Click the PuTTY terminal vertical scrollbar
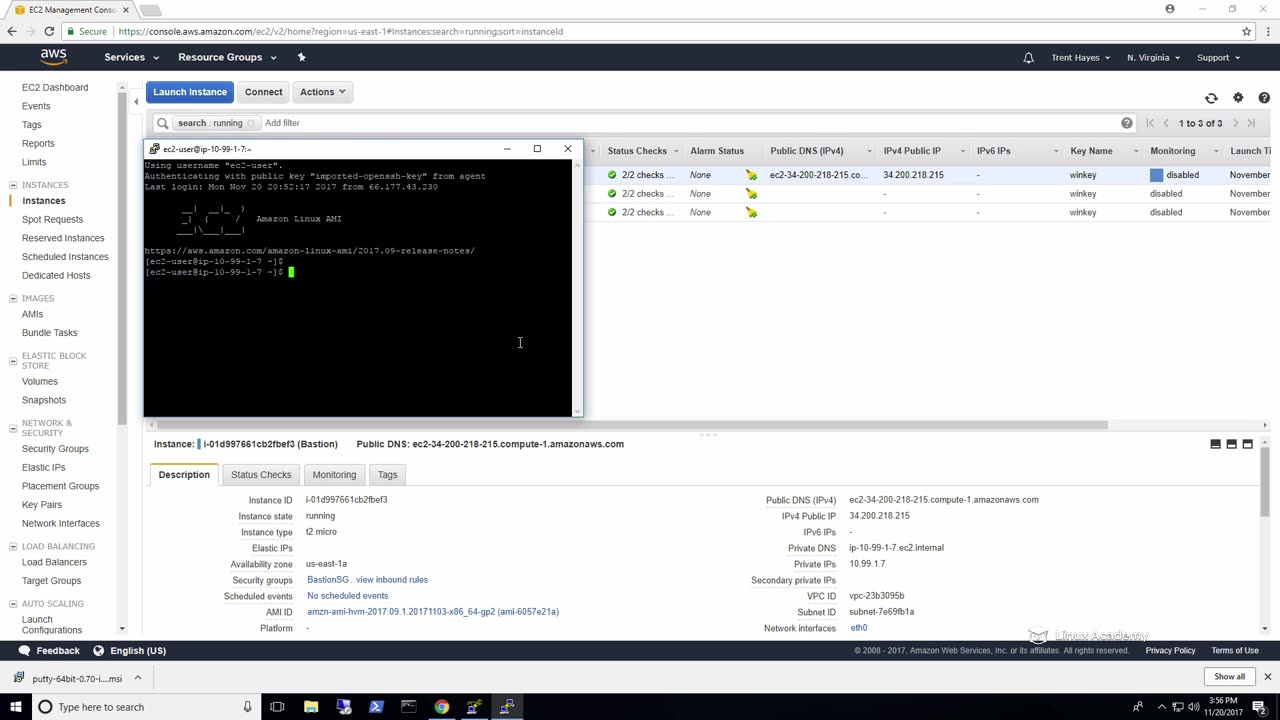1280x720 pixels. [x=577, y=287]
